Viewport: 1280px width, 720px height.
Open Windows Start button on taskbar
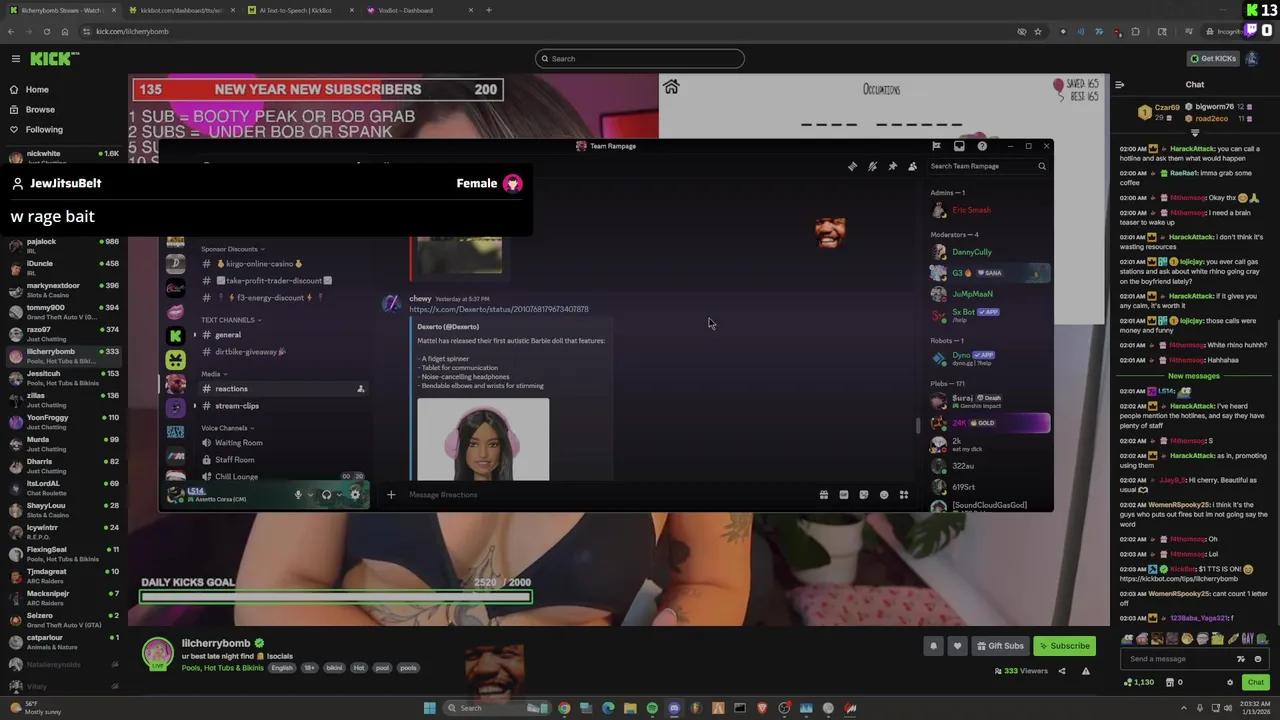tap(429, 708)
